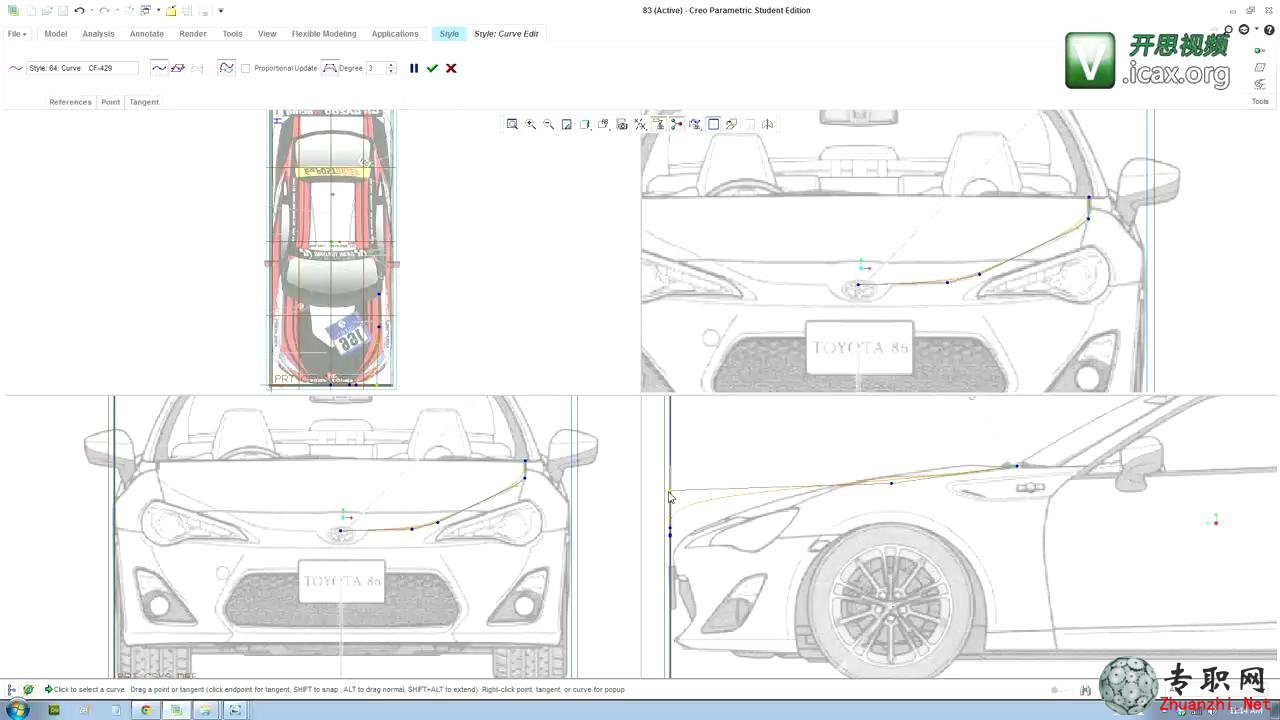Cancel curve edit with red X
The height and width of the screenshot is (720, 1280).
click(451, 68)
